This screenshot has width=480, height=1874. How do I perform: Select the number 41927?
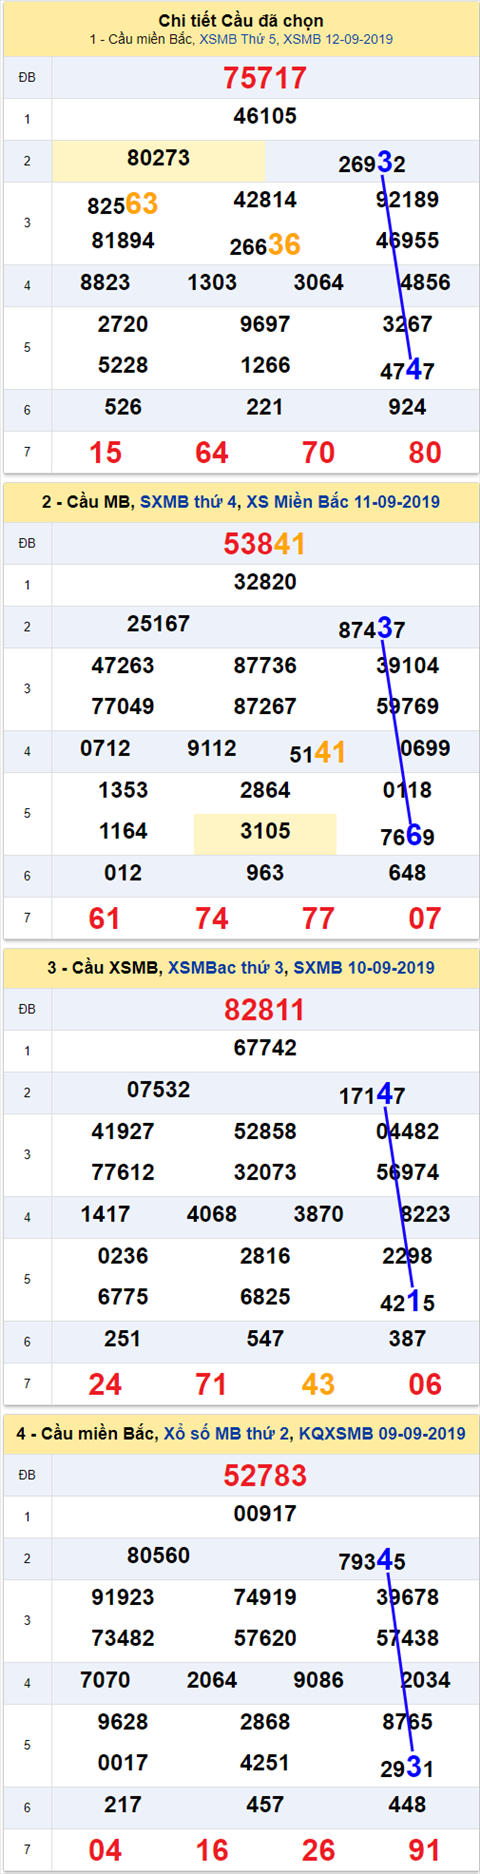pyautogui.click(x=123, y=1132)
